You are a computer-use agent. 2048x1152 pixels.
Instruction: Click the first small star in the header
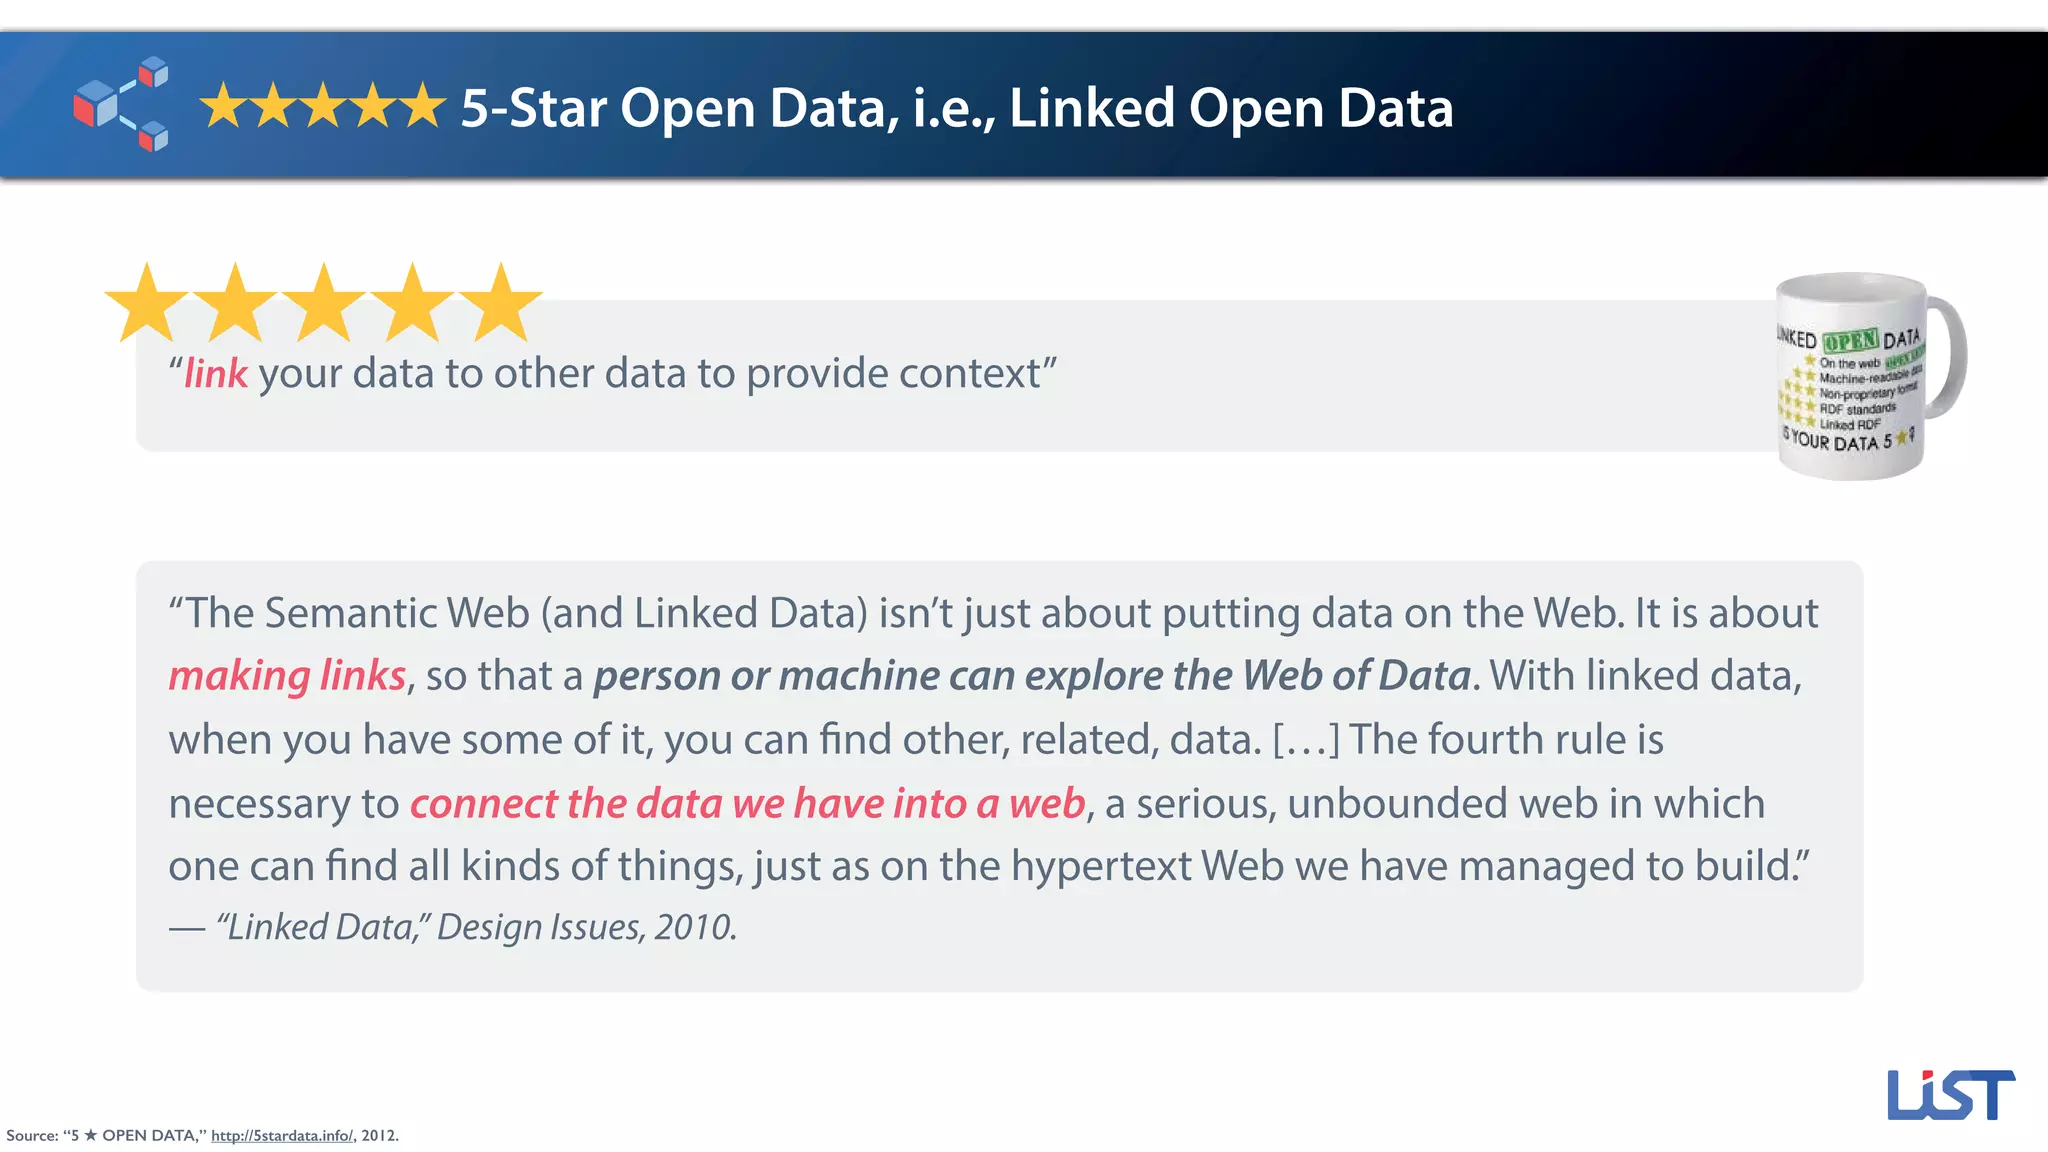click(x=222, y=106)
